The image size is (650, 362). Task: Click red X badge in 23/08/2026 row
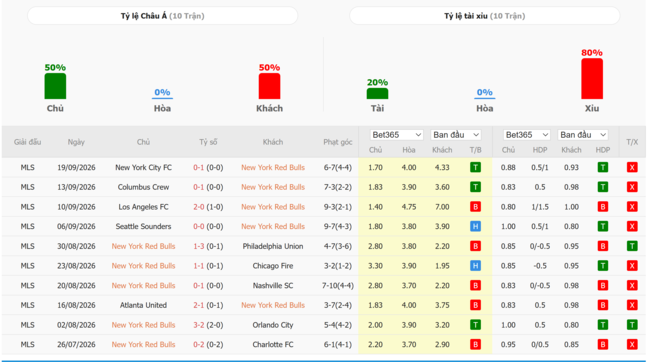pos(632,266)
